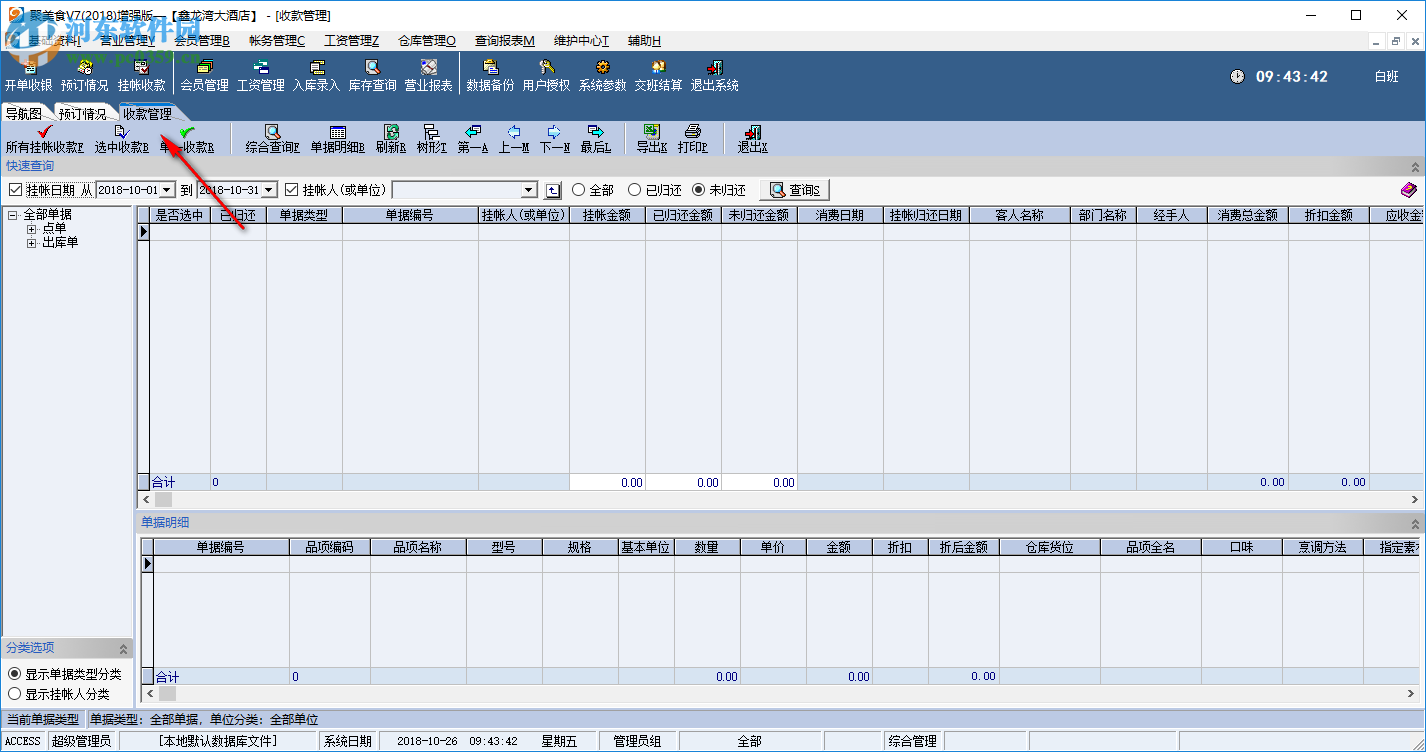Click the 查询S search button
Image resolution: width=1426 pixels, height=752 pixels.
coord(795,190)
